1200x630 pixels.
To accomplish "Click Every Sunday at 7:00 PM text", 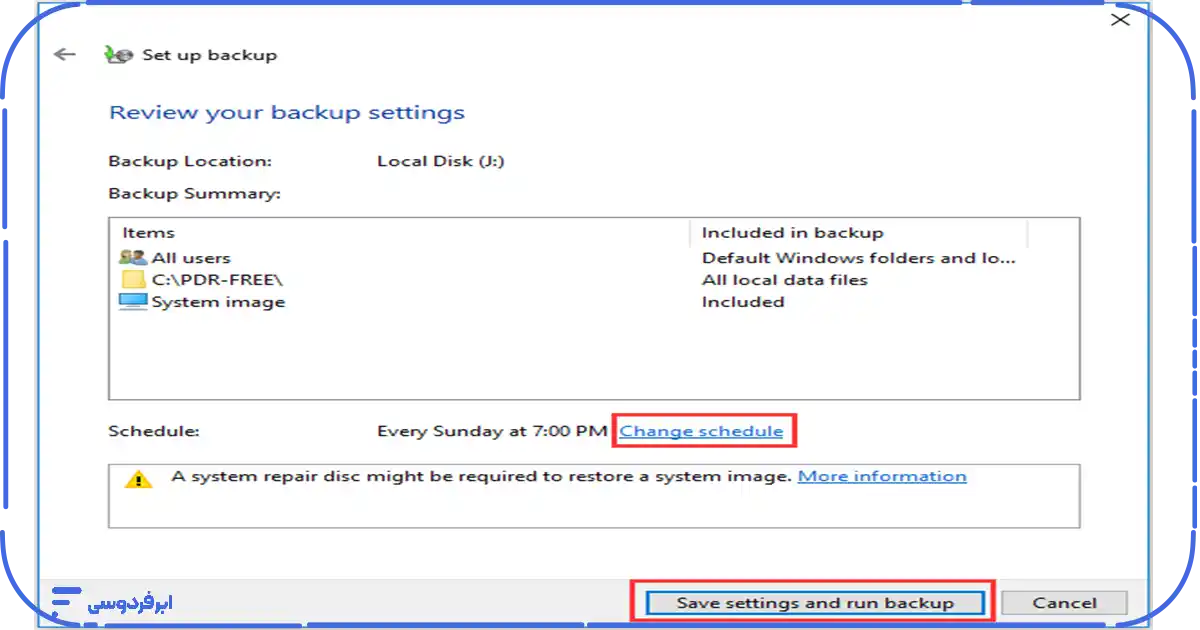I will [492, 431].
